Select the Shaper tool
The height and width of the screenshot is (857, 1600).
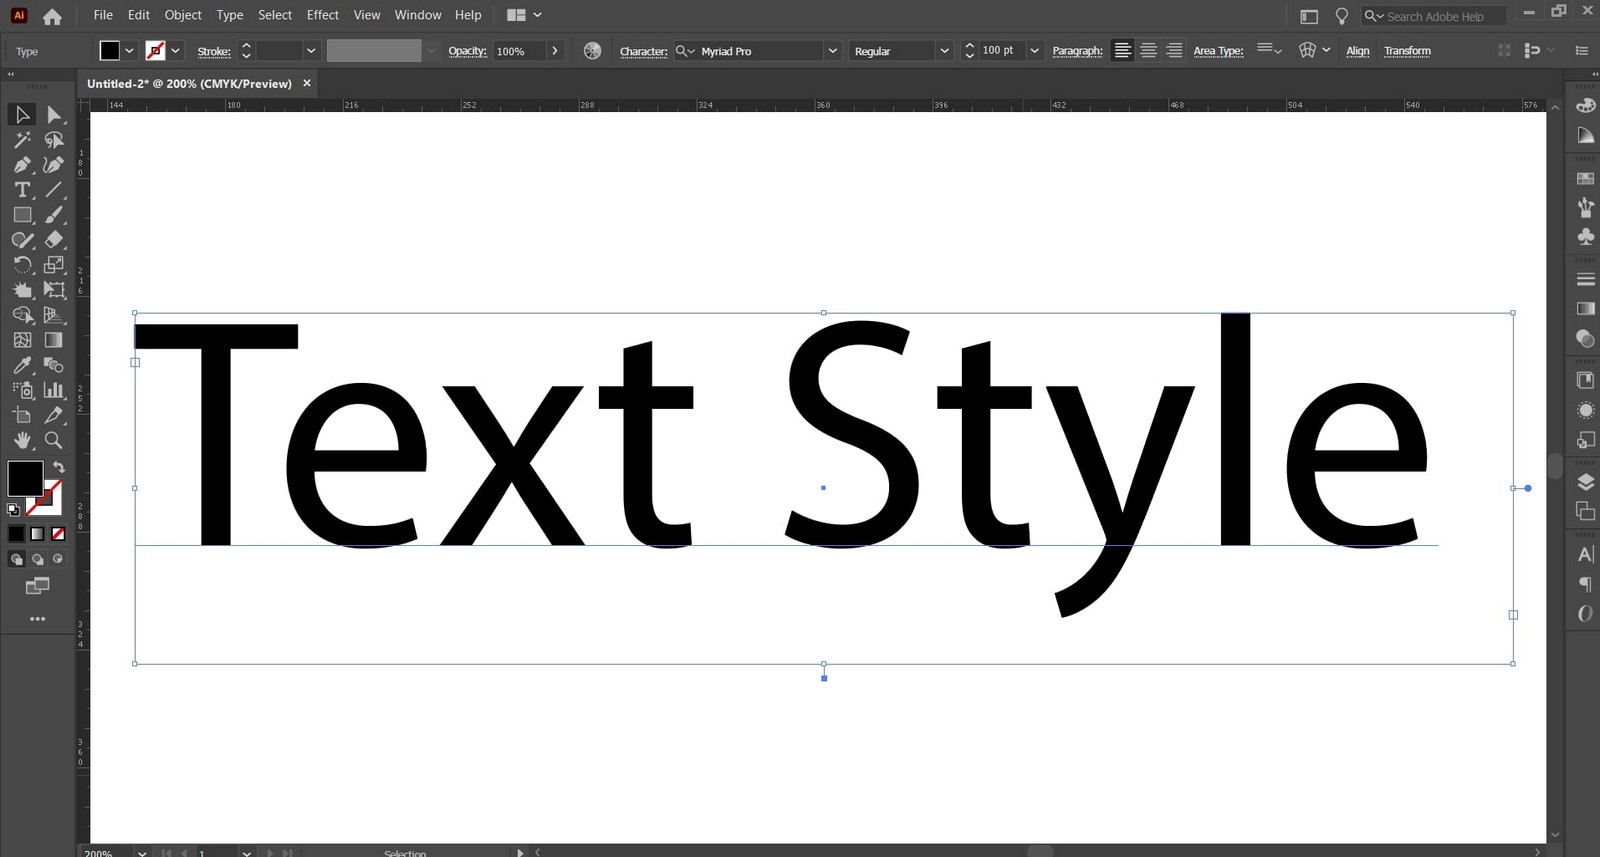pos(22,240)
